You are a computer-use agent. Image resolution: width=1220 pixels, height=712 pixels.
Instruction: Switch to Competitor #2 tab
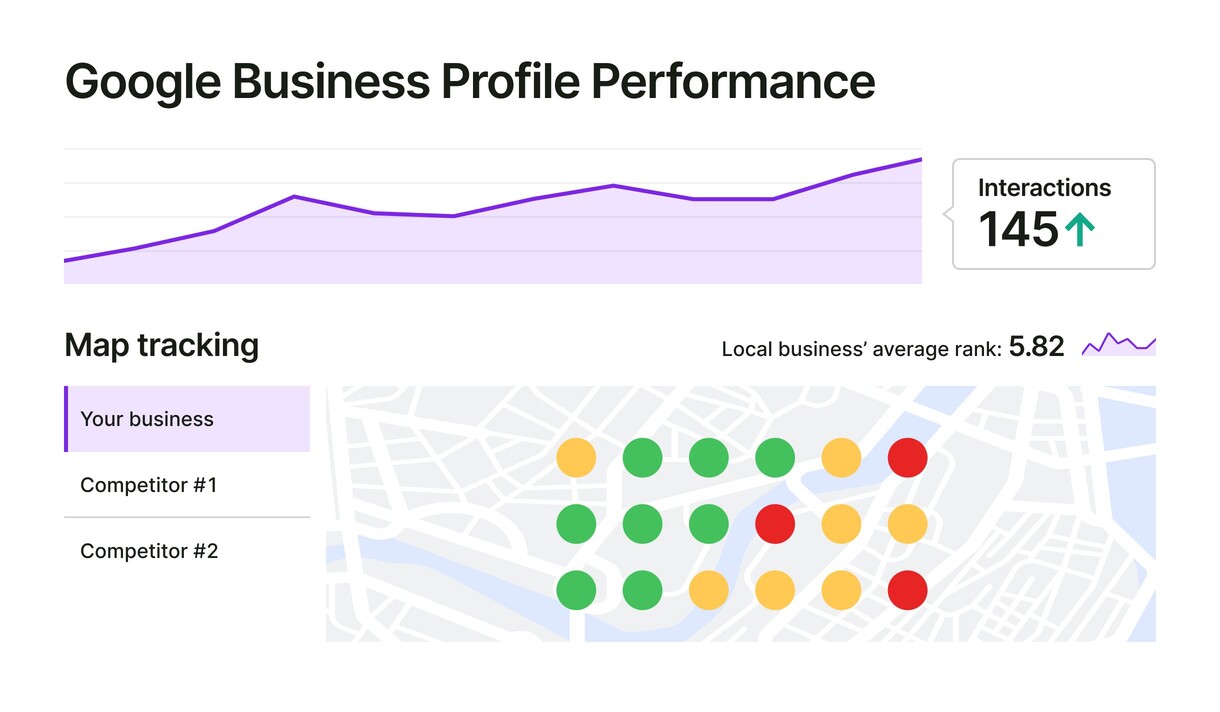point(187,551)
